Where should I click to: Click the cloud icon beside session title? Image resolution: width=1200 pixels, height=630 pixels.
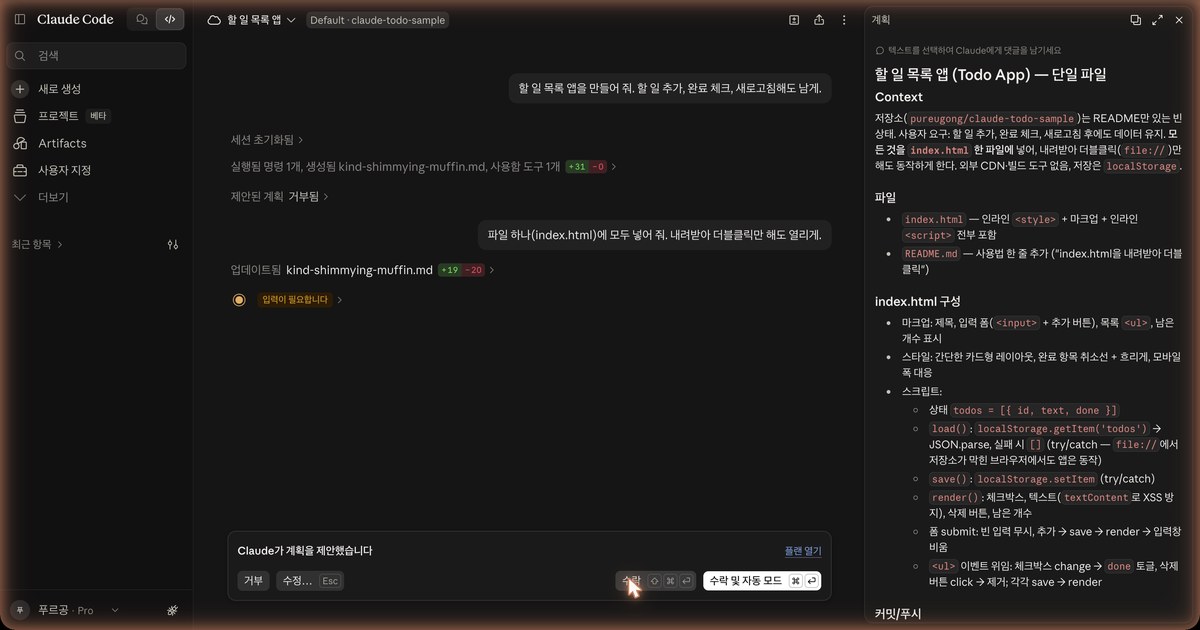tap(214, 20)
